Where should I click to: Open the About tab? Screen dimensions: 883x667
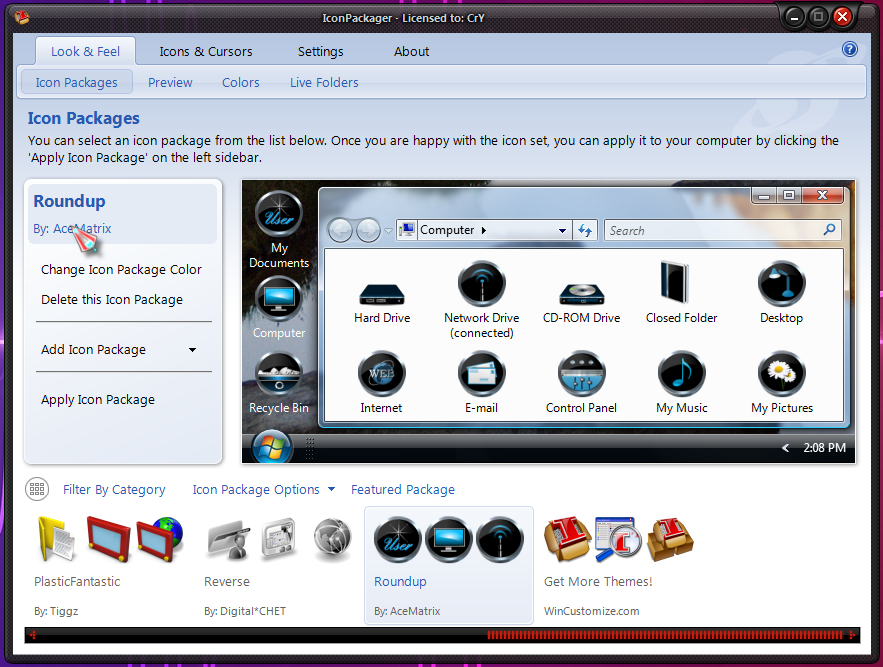click(x=411, y=51)
